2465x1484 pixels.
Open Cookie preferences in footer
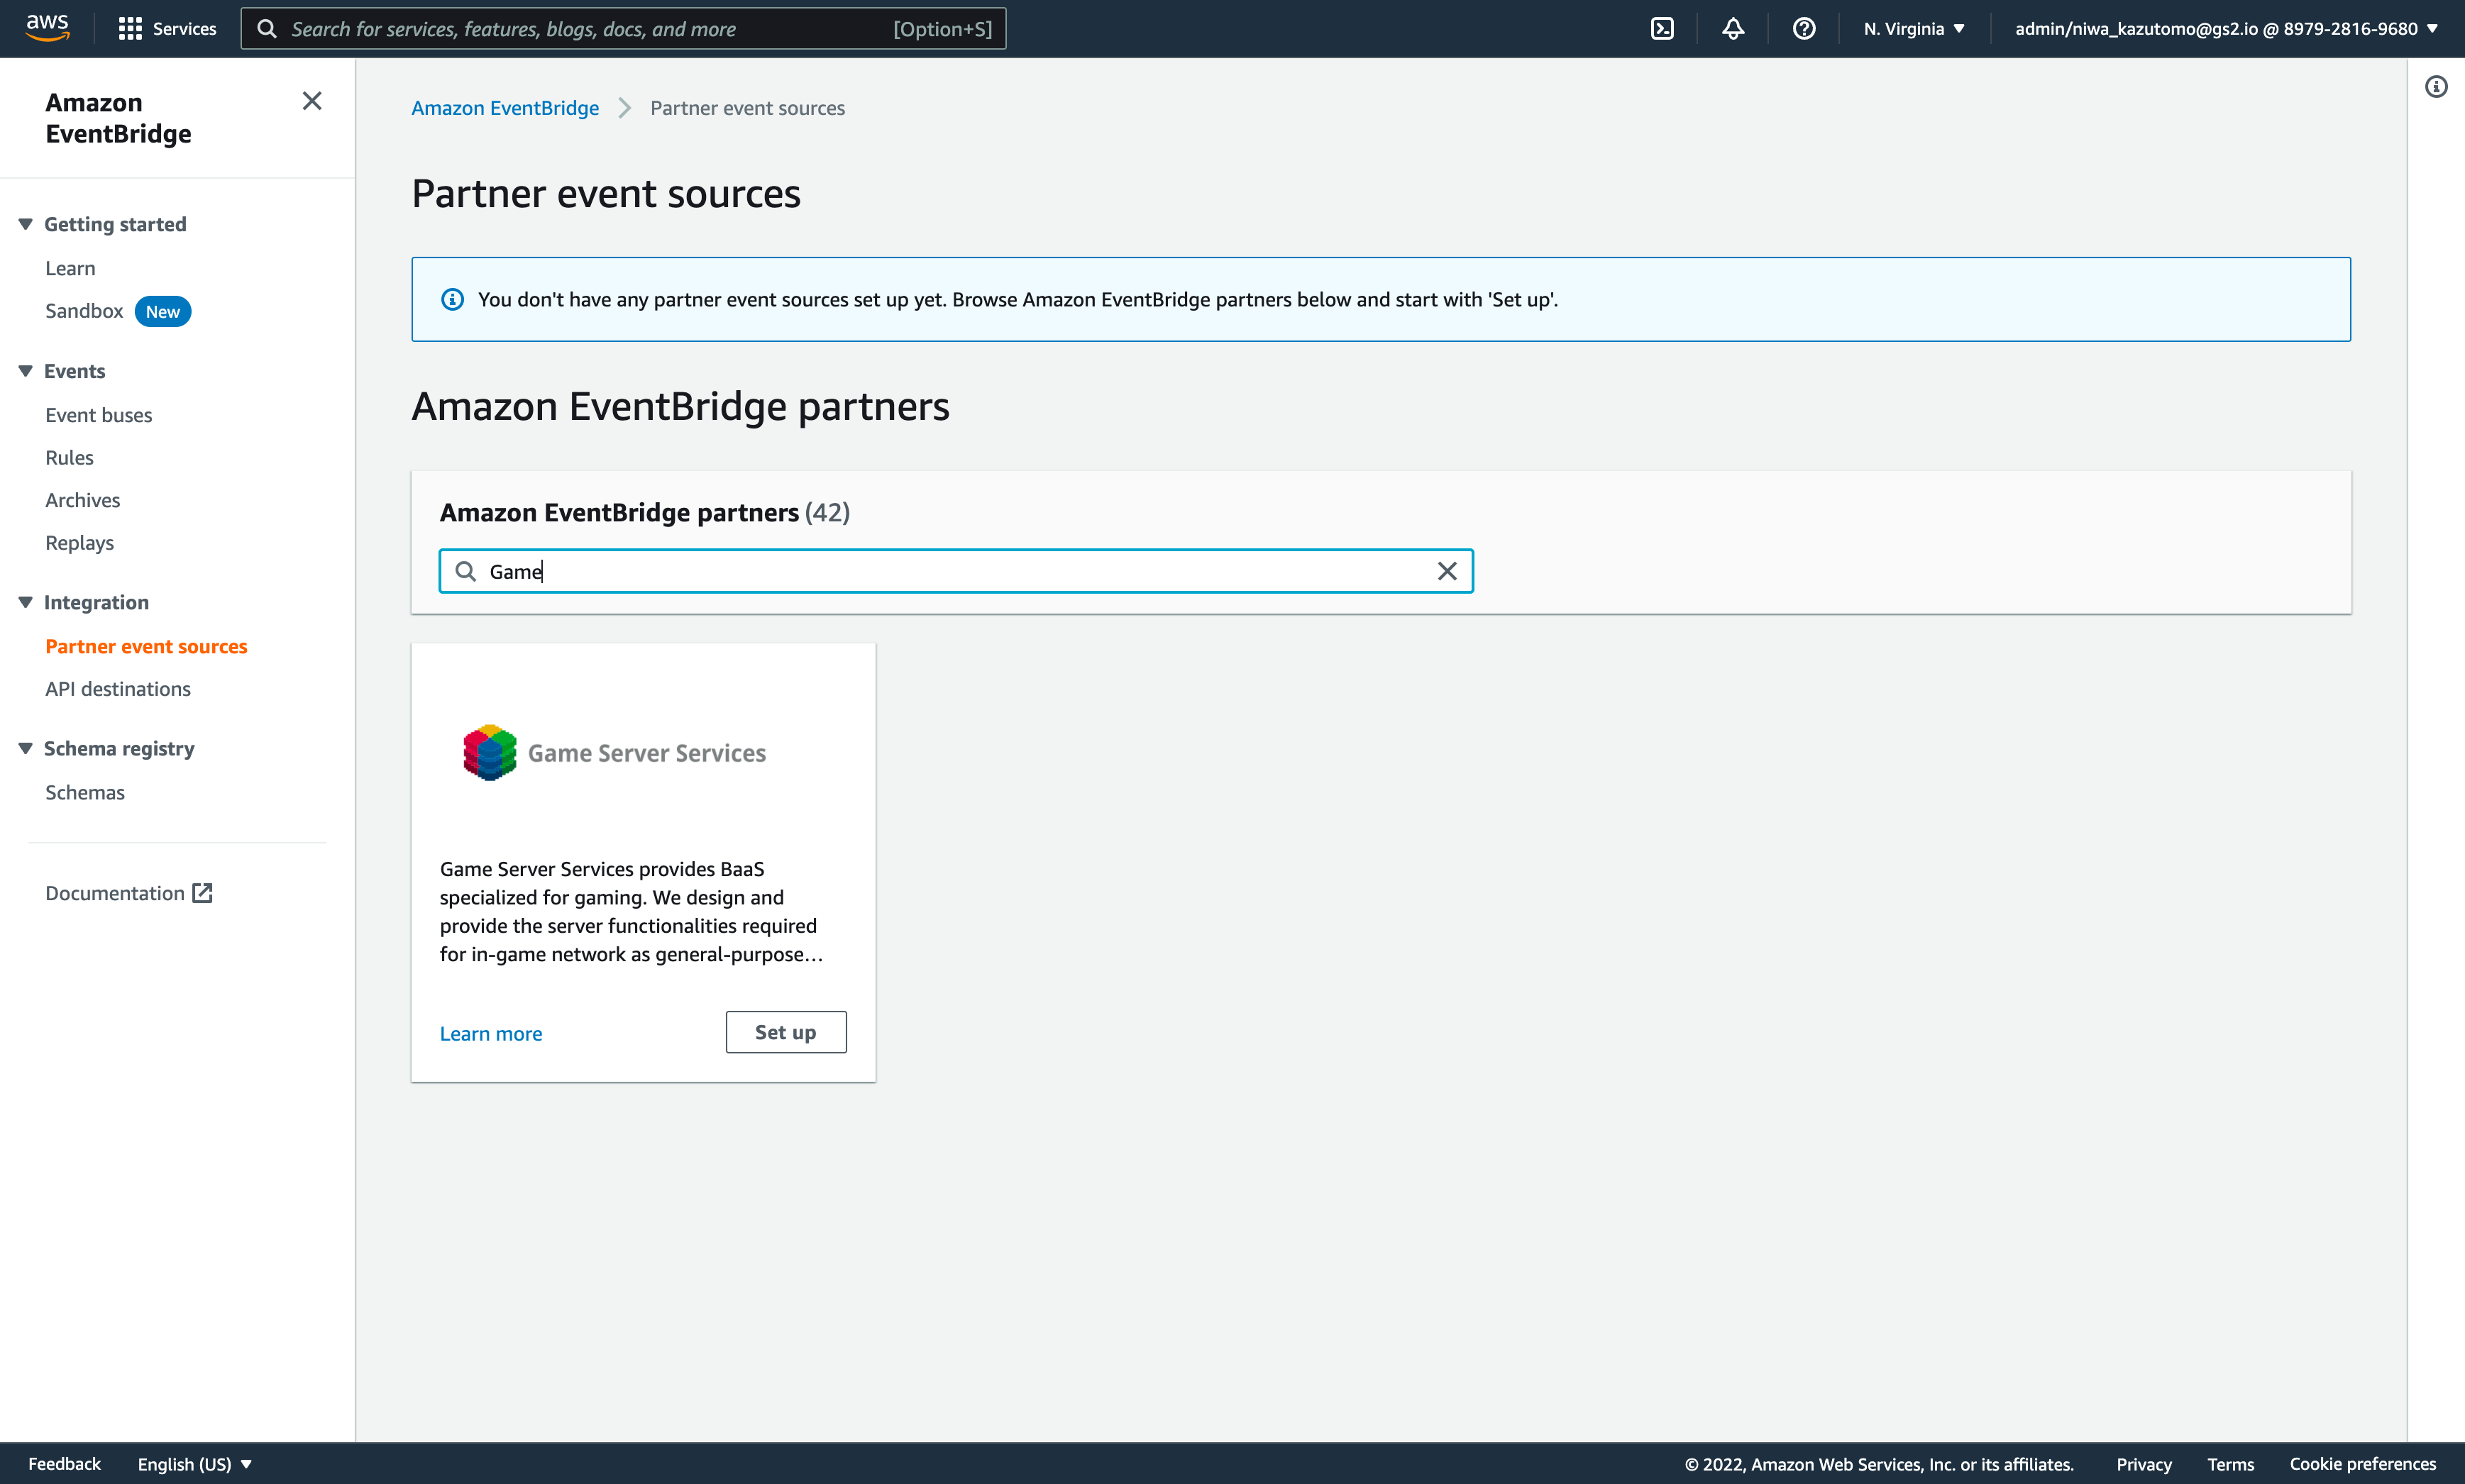pos(2363,1464)
